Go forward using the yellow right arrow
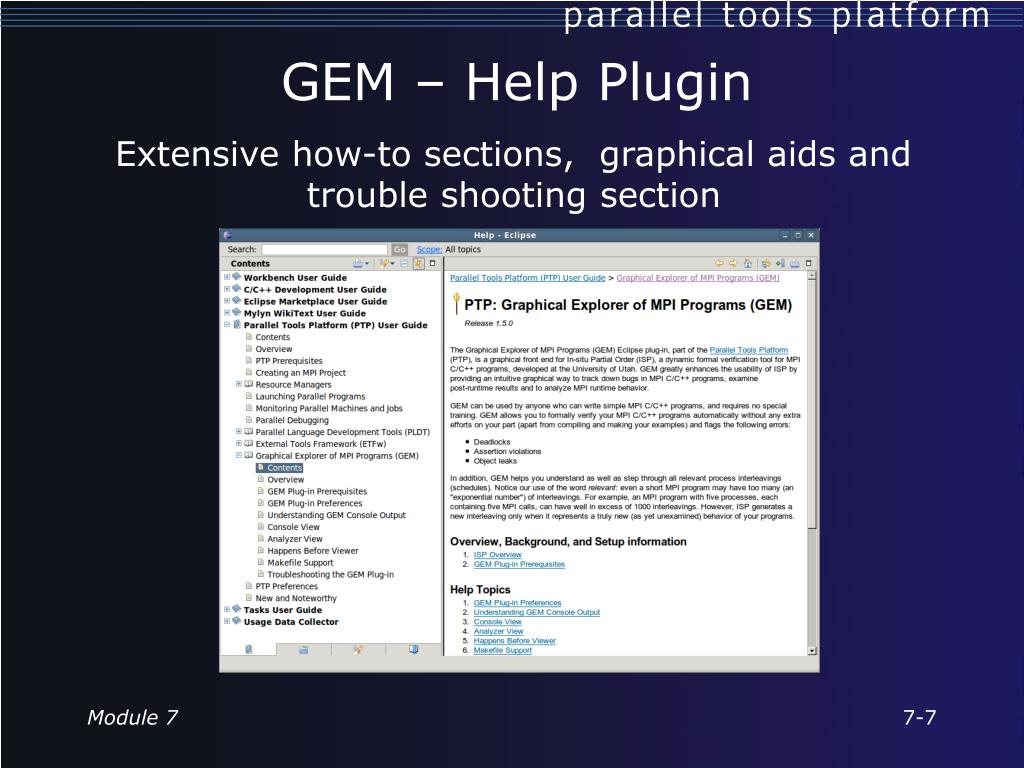Viewport: 1024px width, 768px height. coord(733,264)
